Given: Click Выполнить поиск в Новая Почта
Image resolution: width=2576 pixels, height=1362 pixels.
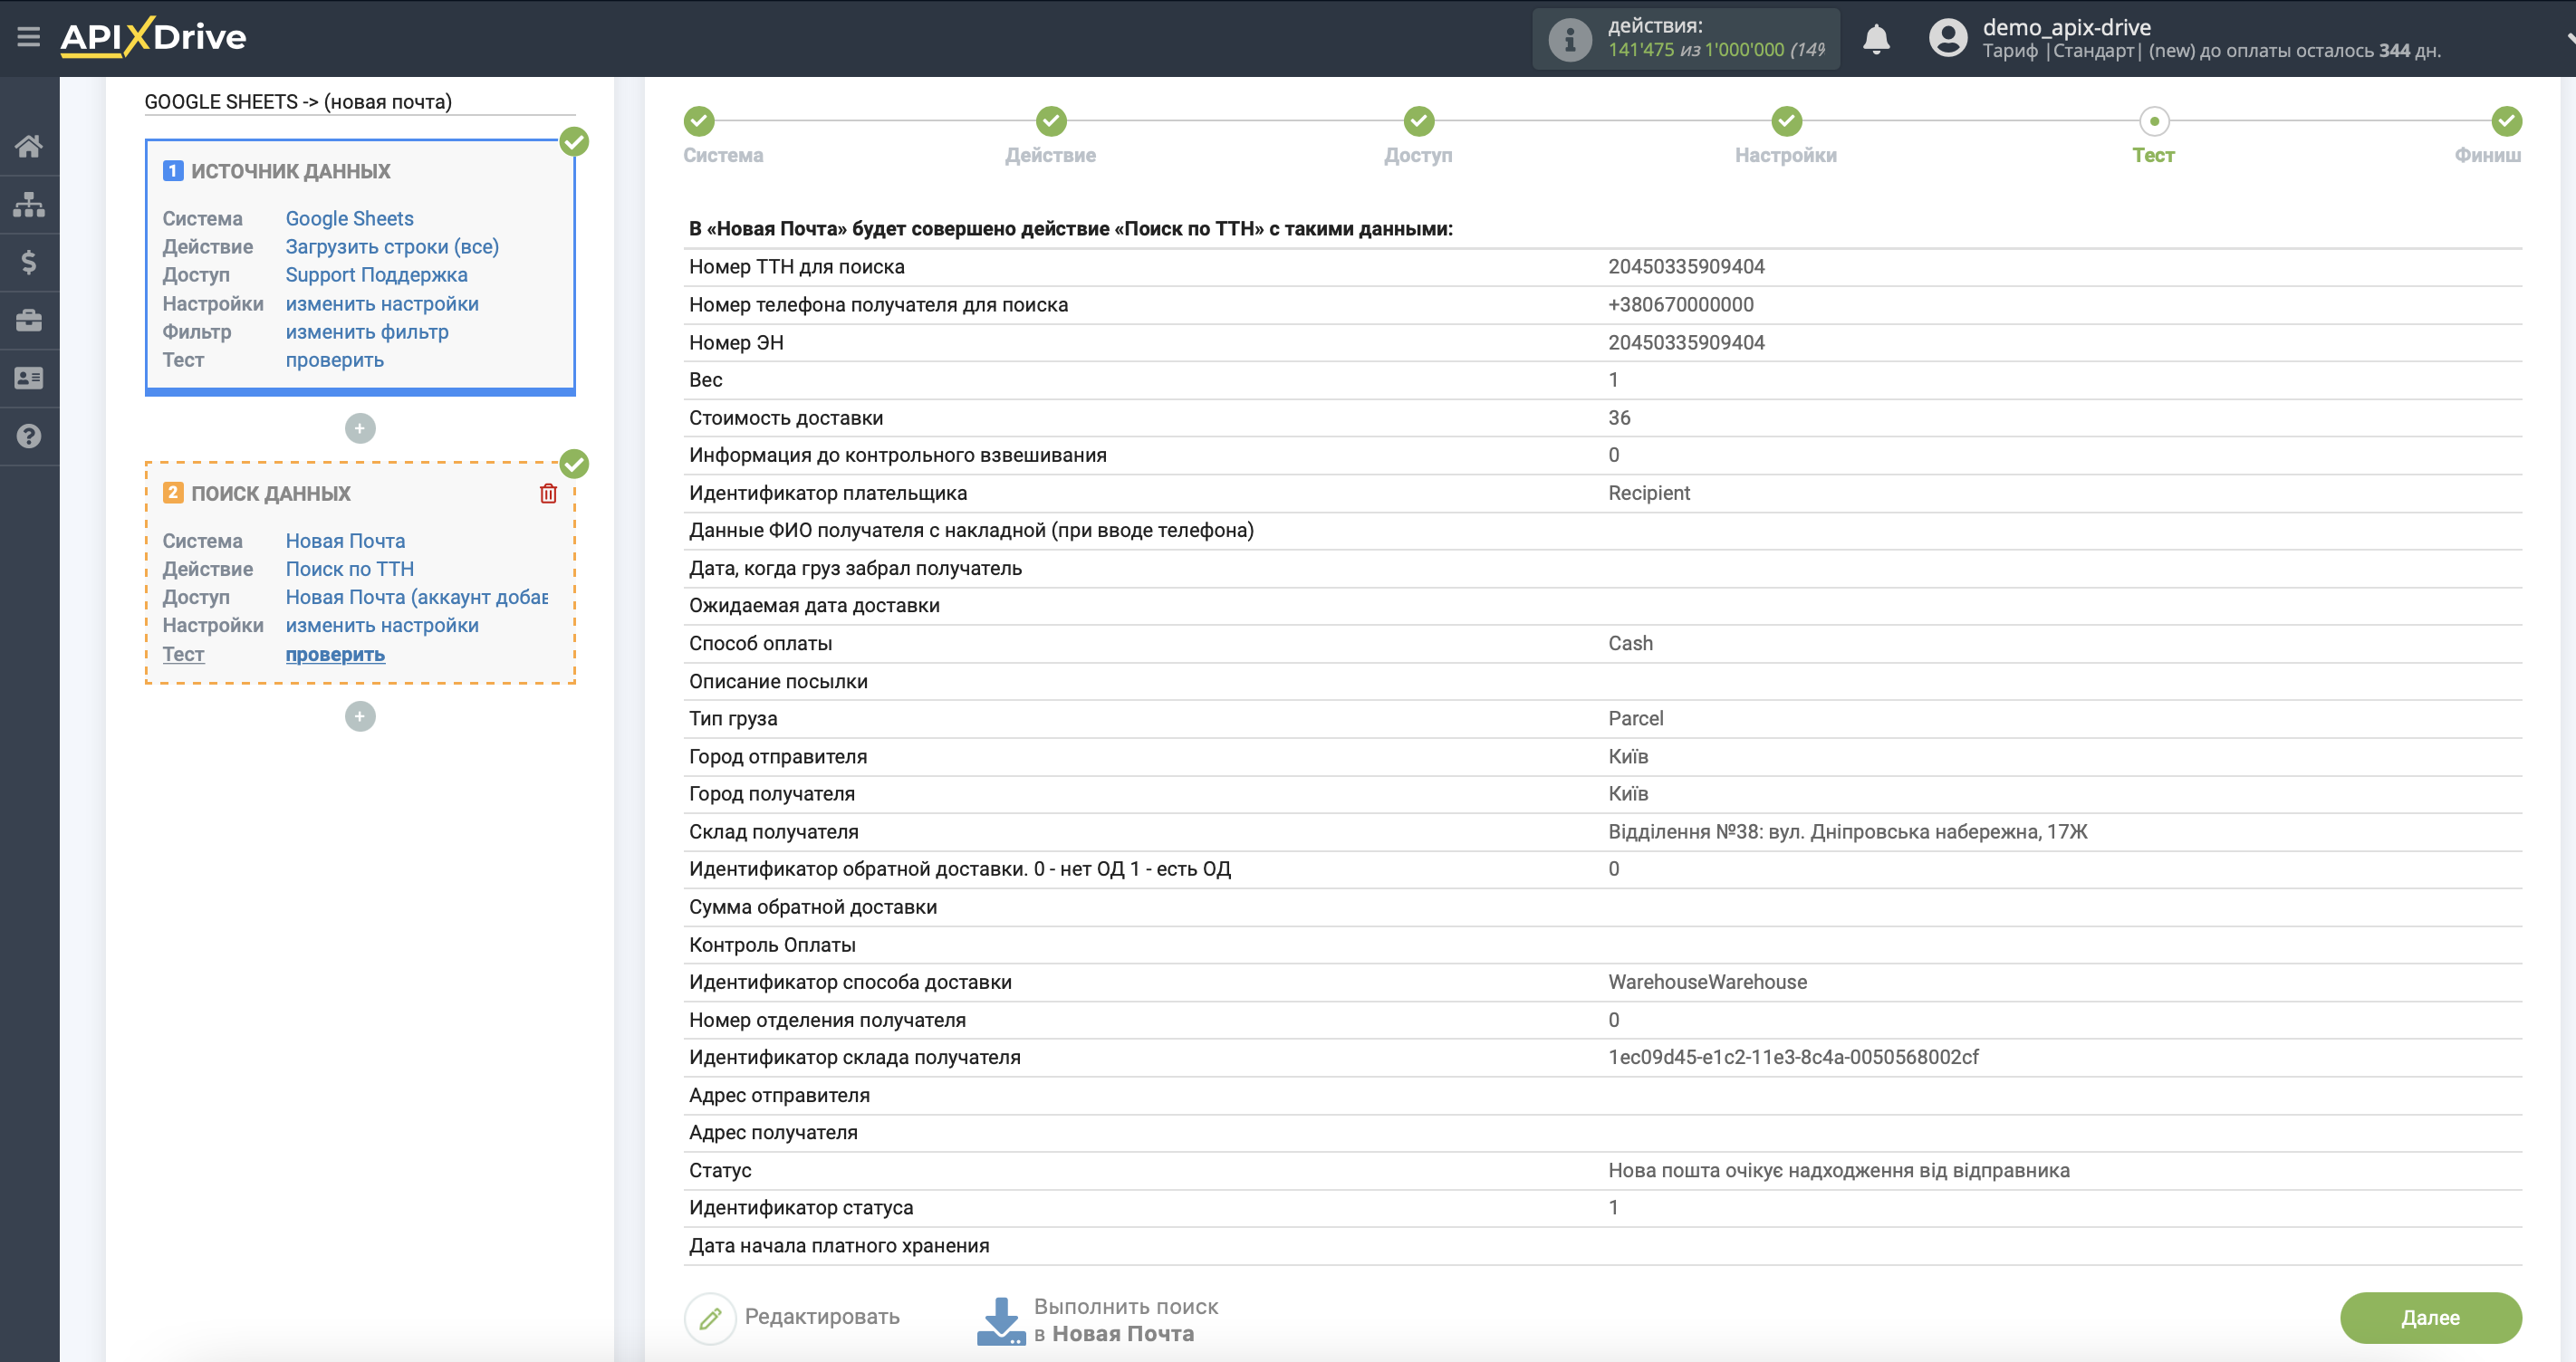Looking at the screenshot, I should (x=1125, y=1320).
